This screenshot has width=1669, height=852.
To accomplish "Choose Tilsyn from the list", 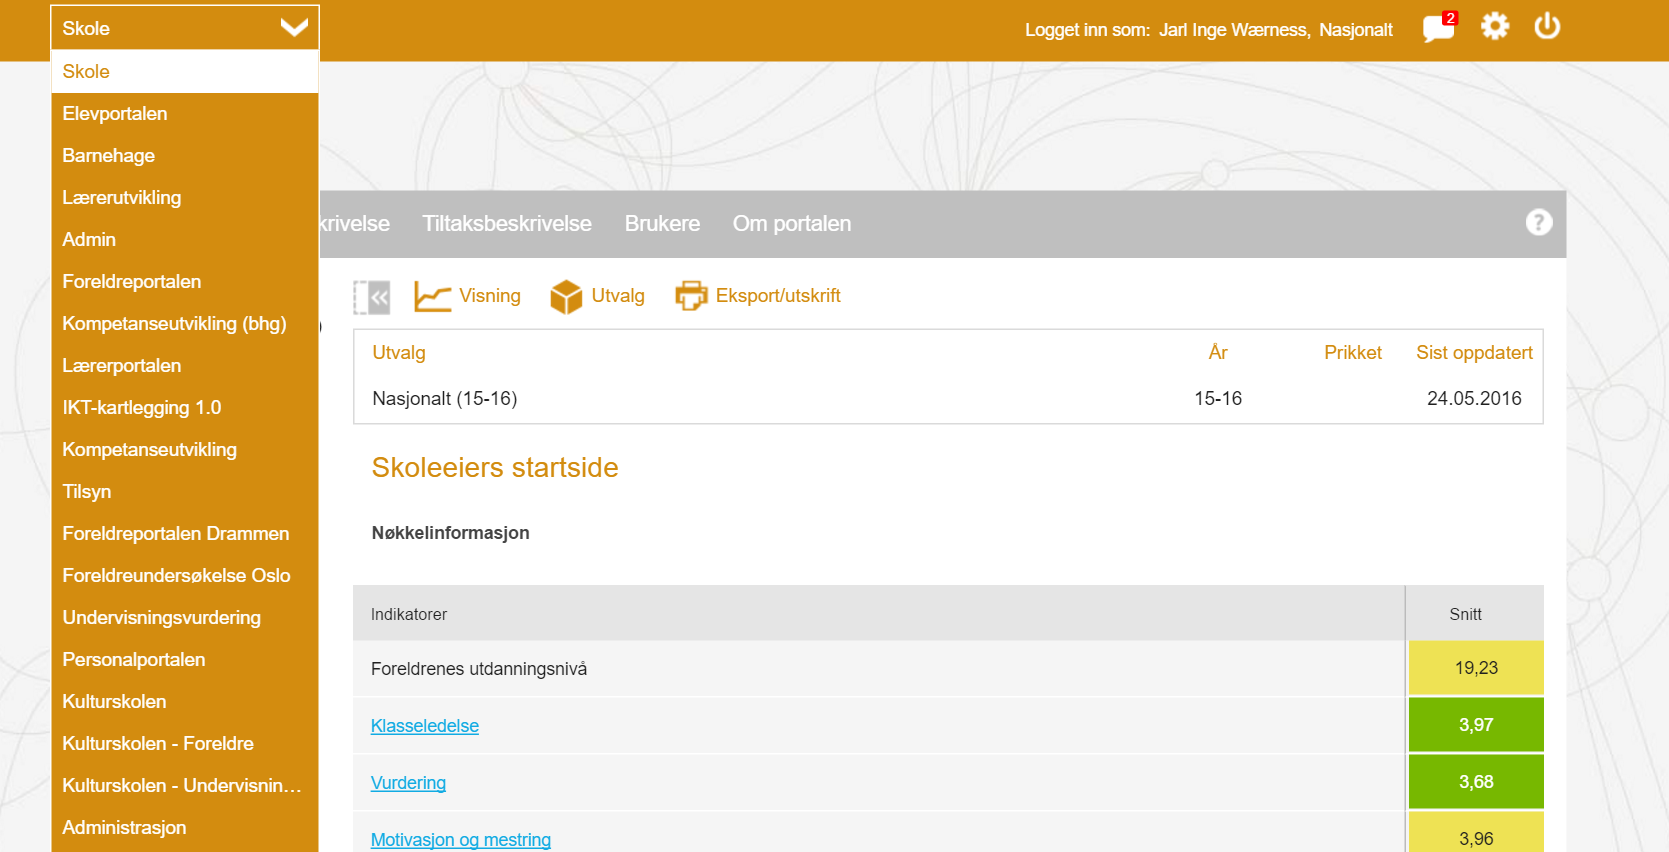I will [185, 491].
